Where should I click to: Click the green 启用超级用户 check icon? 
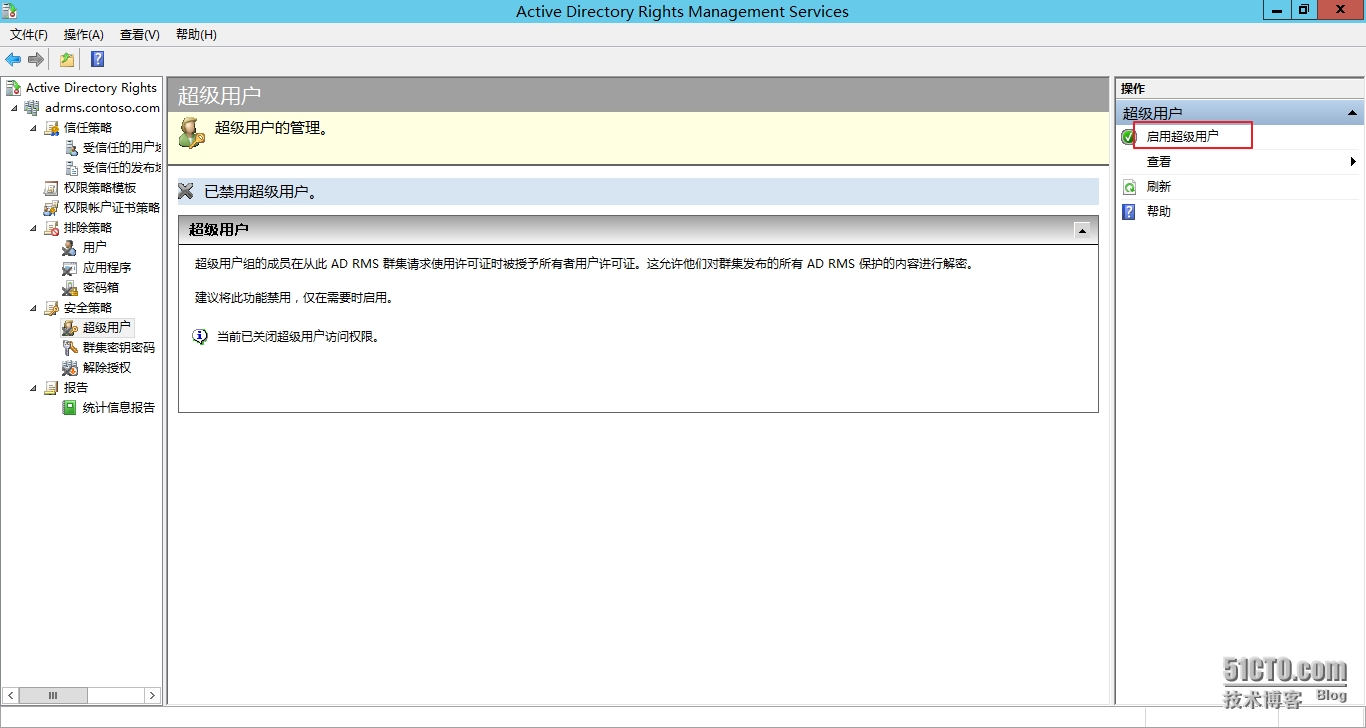1129,137
